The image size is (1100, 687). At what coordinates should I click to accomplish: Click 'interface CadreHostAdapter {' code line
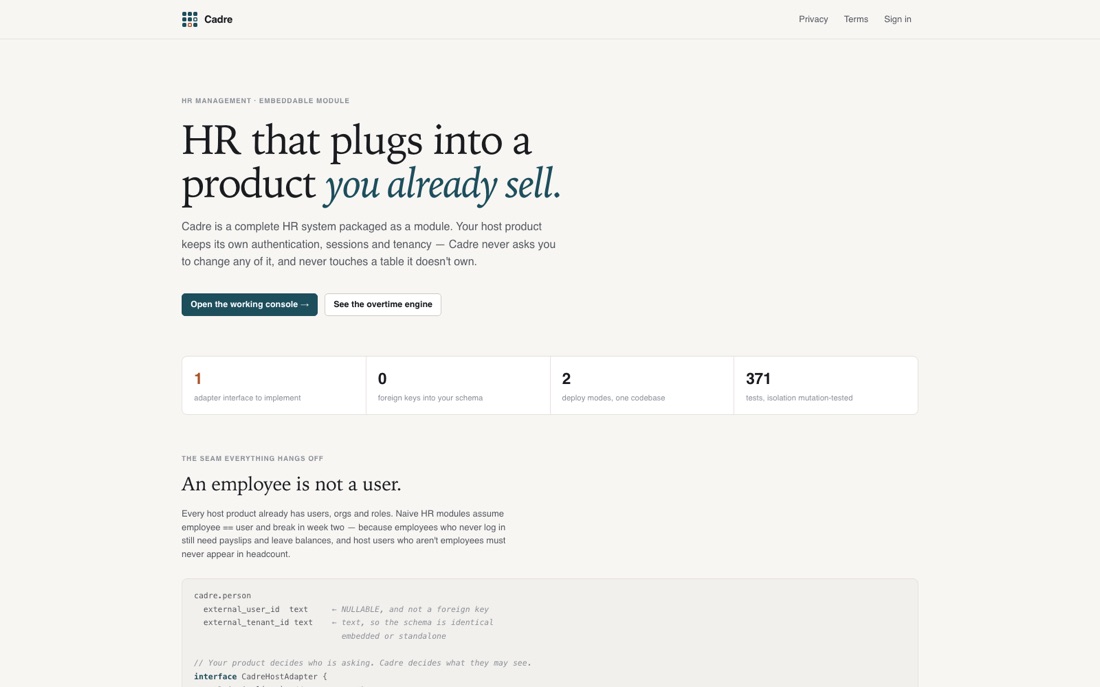tap(260, 676)
